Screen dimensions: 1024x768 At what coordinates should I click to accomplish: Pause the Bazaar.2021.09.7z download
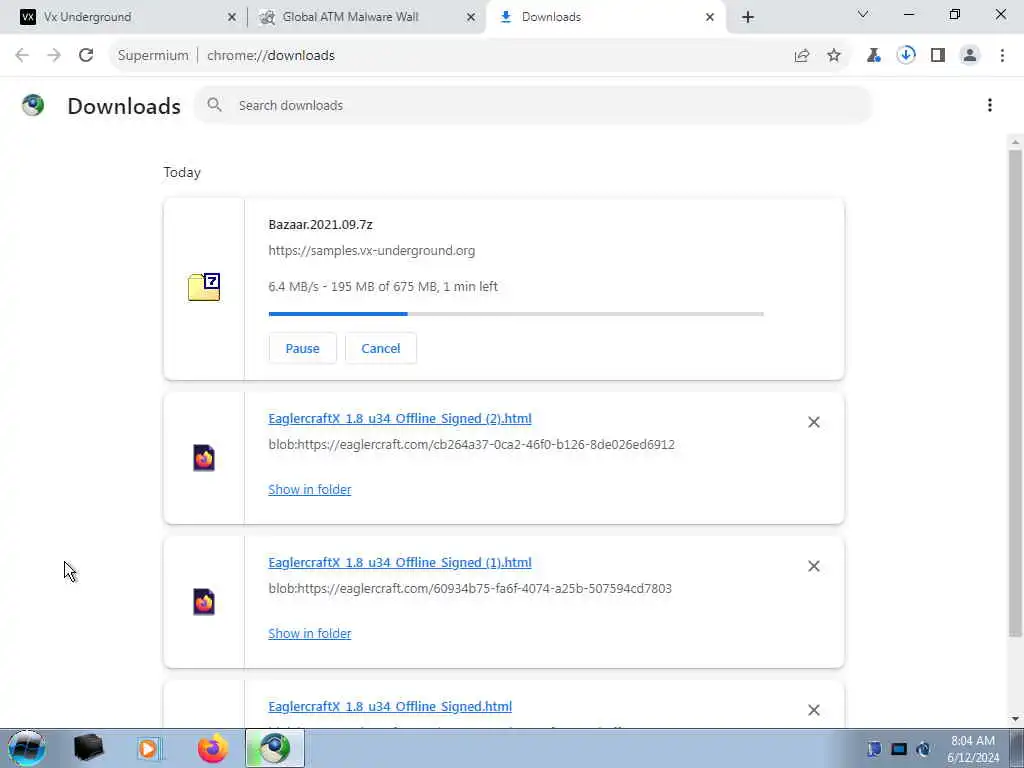click(x=302, y=348)
